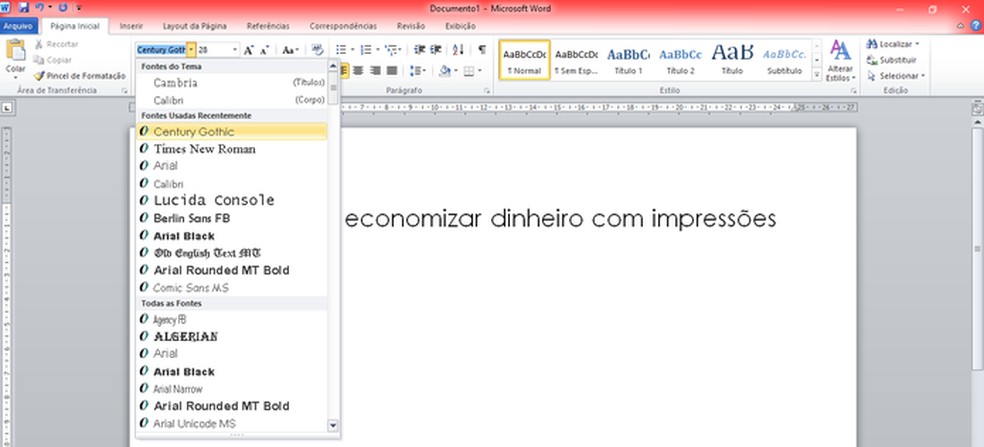984x447 pixels.
Task: Switch to the Referências tab
Action: tap(268, 26)
